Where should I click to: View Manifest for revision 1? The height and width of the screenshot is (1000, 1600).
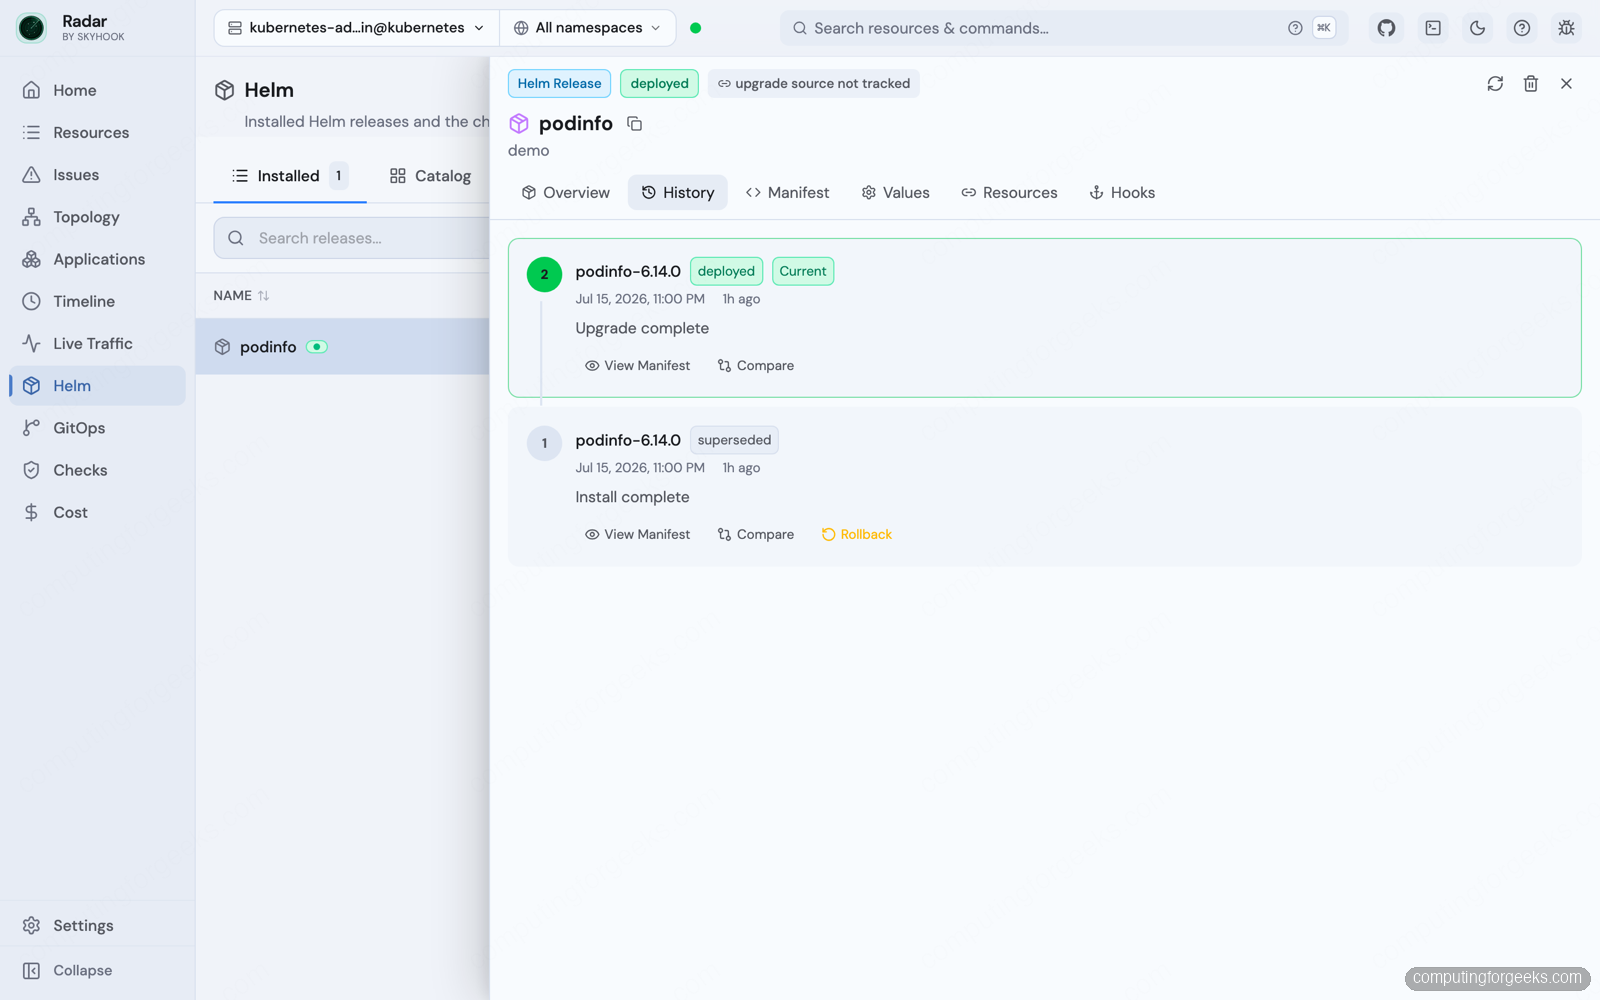point(638,535)
